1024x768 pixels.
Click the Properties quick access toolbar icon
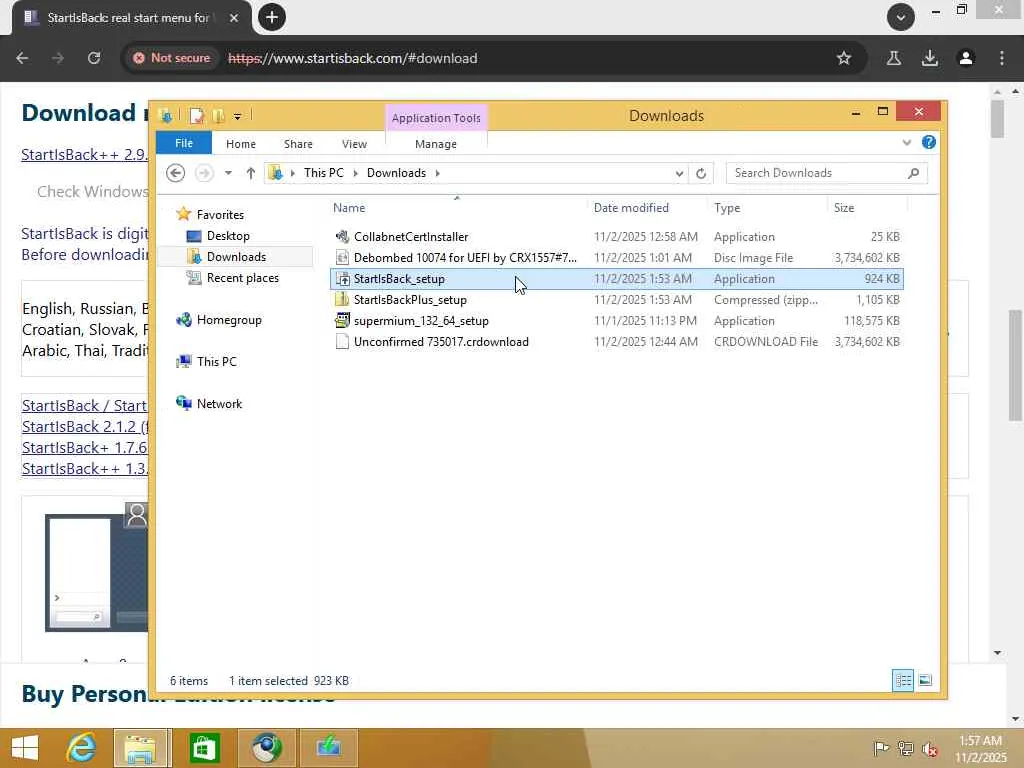coord(197,116)
